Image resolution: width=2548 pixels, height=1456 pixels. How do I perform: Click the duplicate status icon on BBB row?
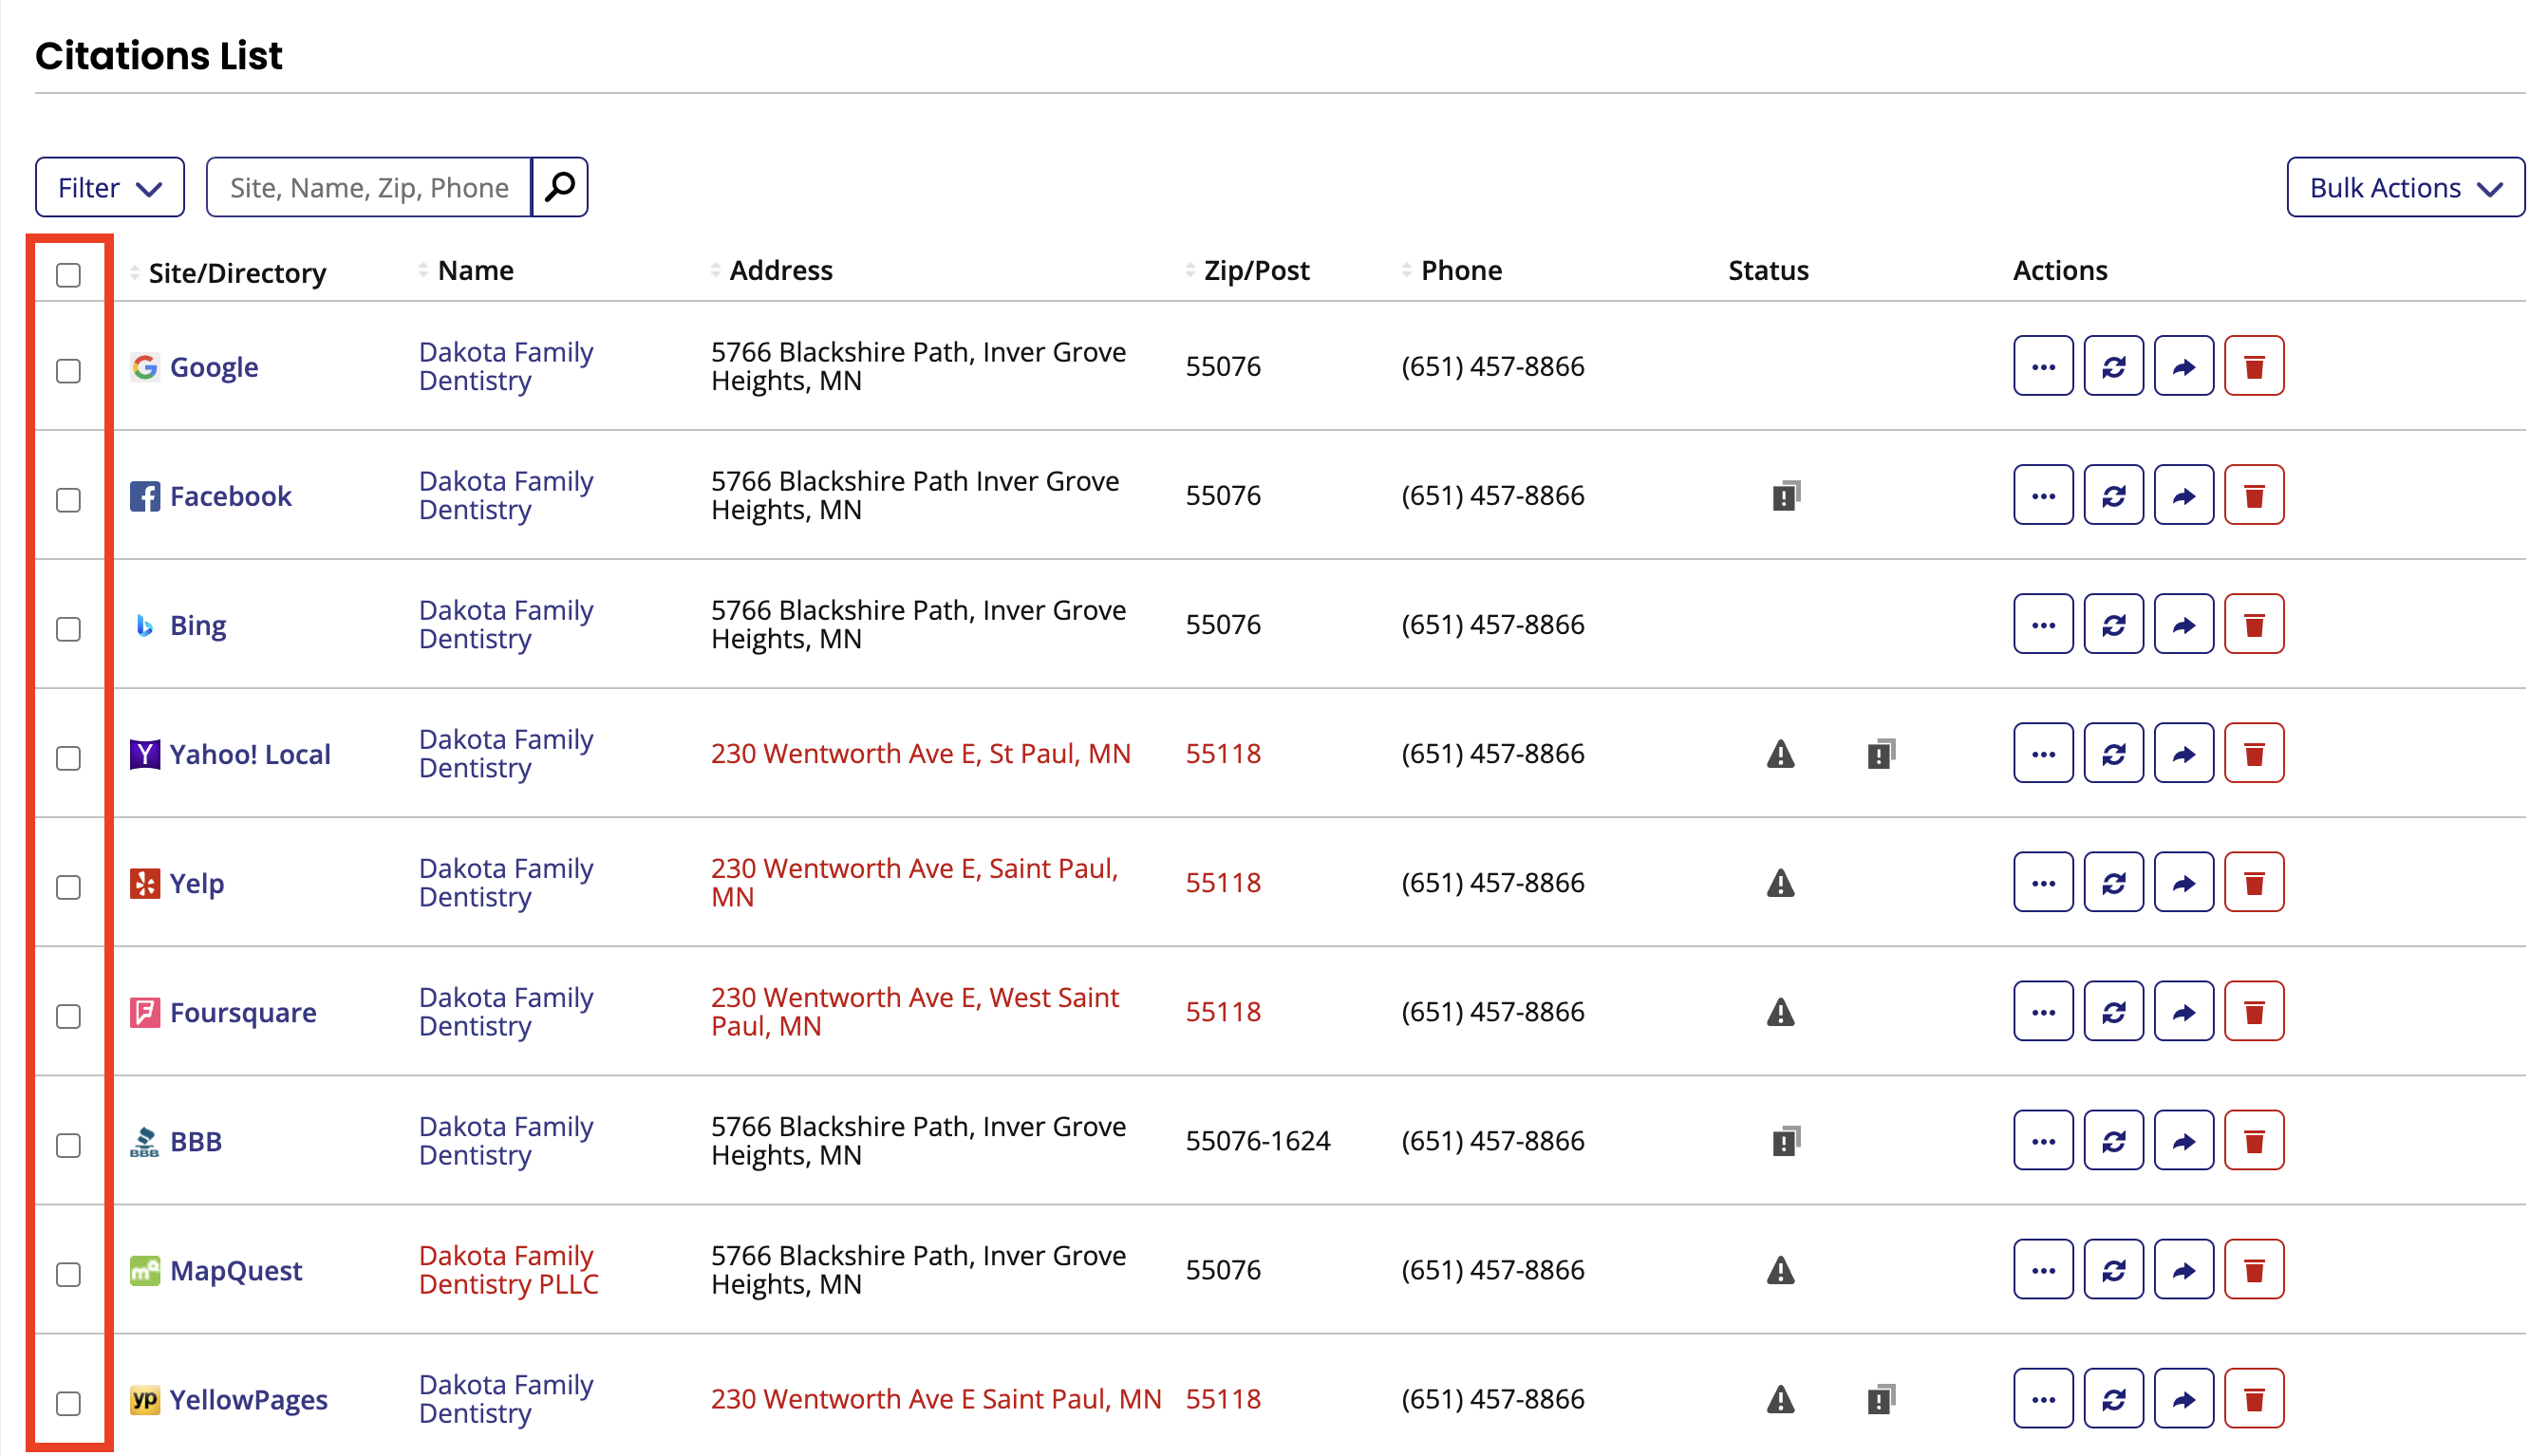pos(1785,1140)
